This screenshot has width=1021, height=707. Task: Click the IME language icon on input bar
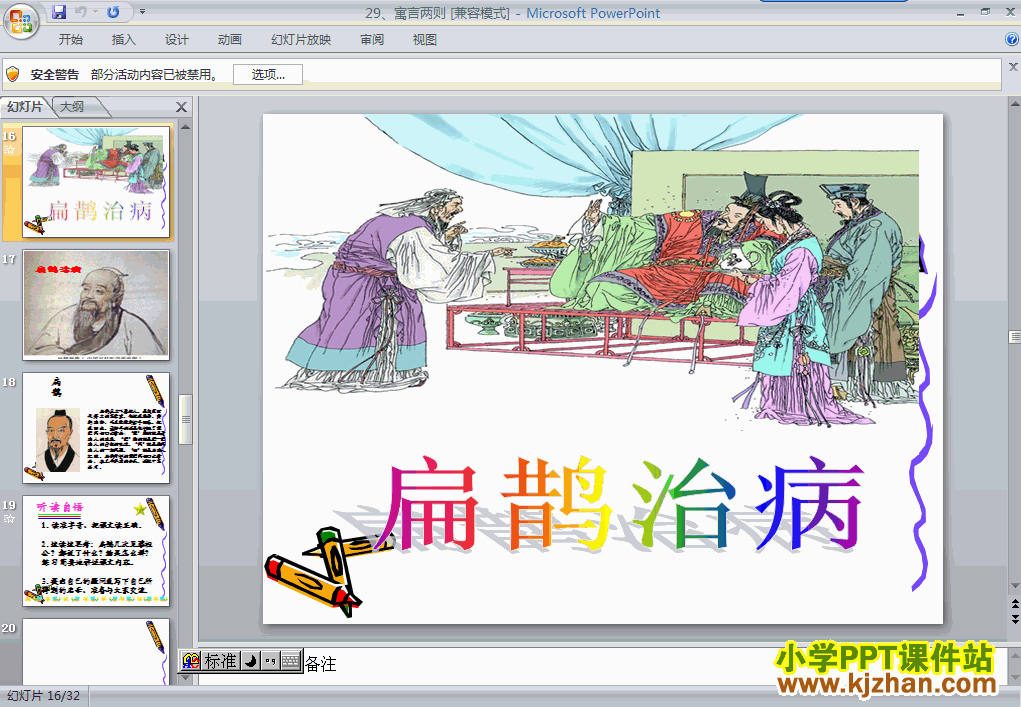[x=191, y=661]
